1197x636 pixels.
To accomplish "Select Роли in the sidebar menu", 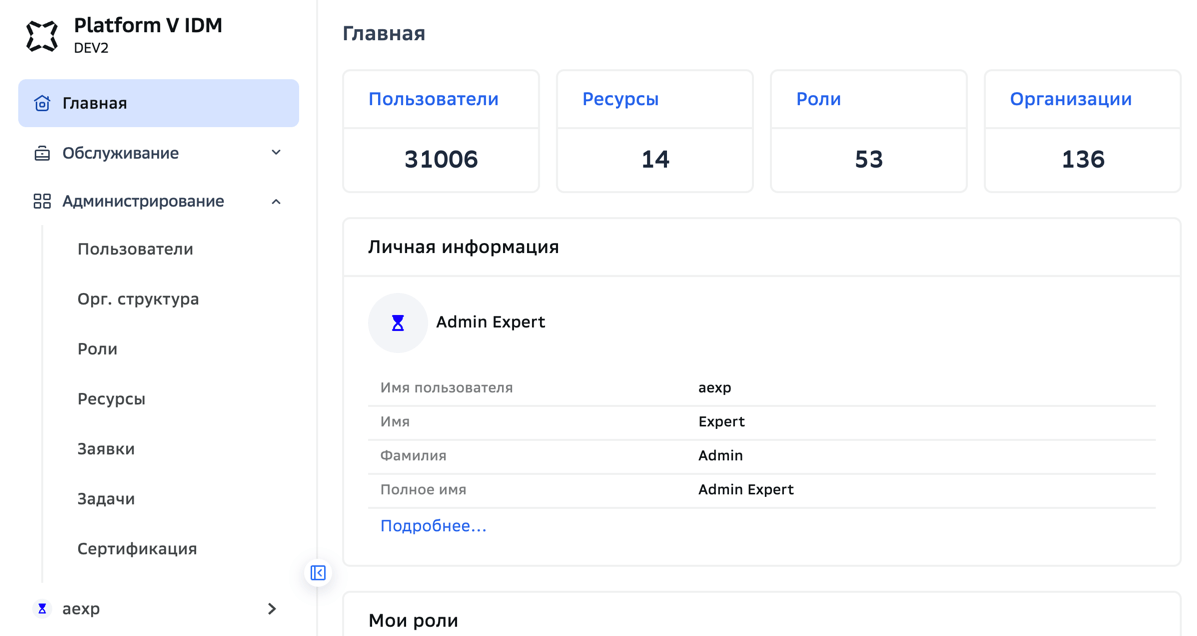I will pyautogui.click(x=97, y=349).
